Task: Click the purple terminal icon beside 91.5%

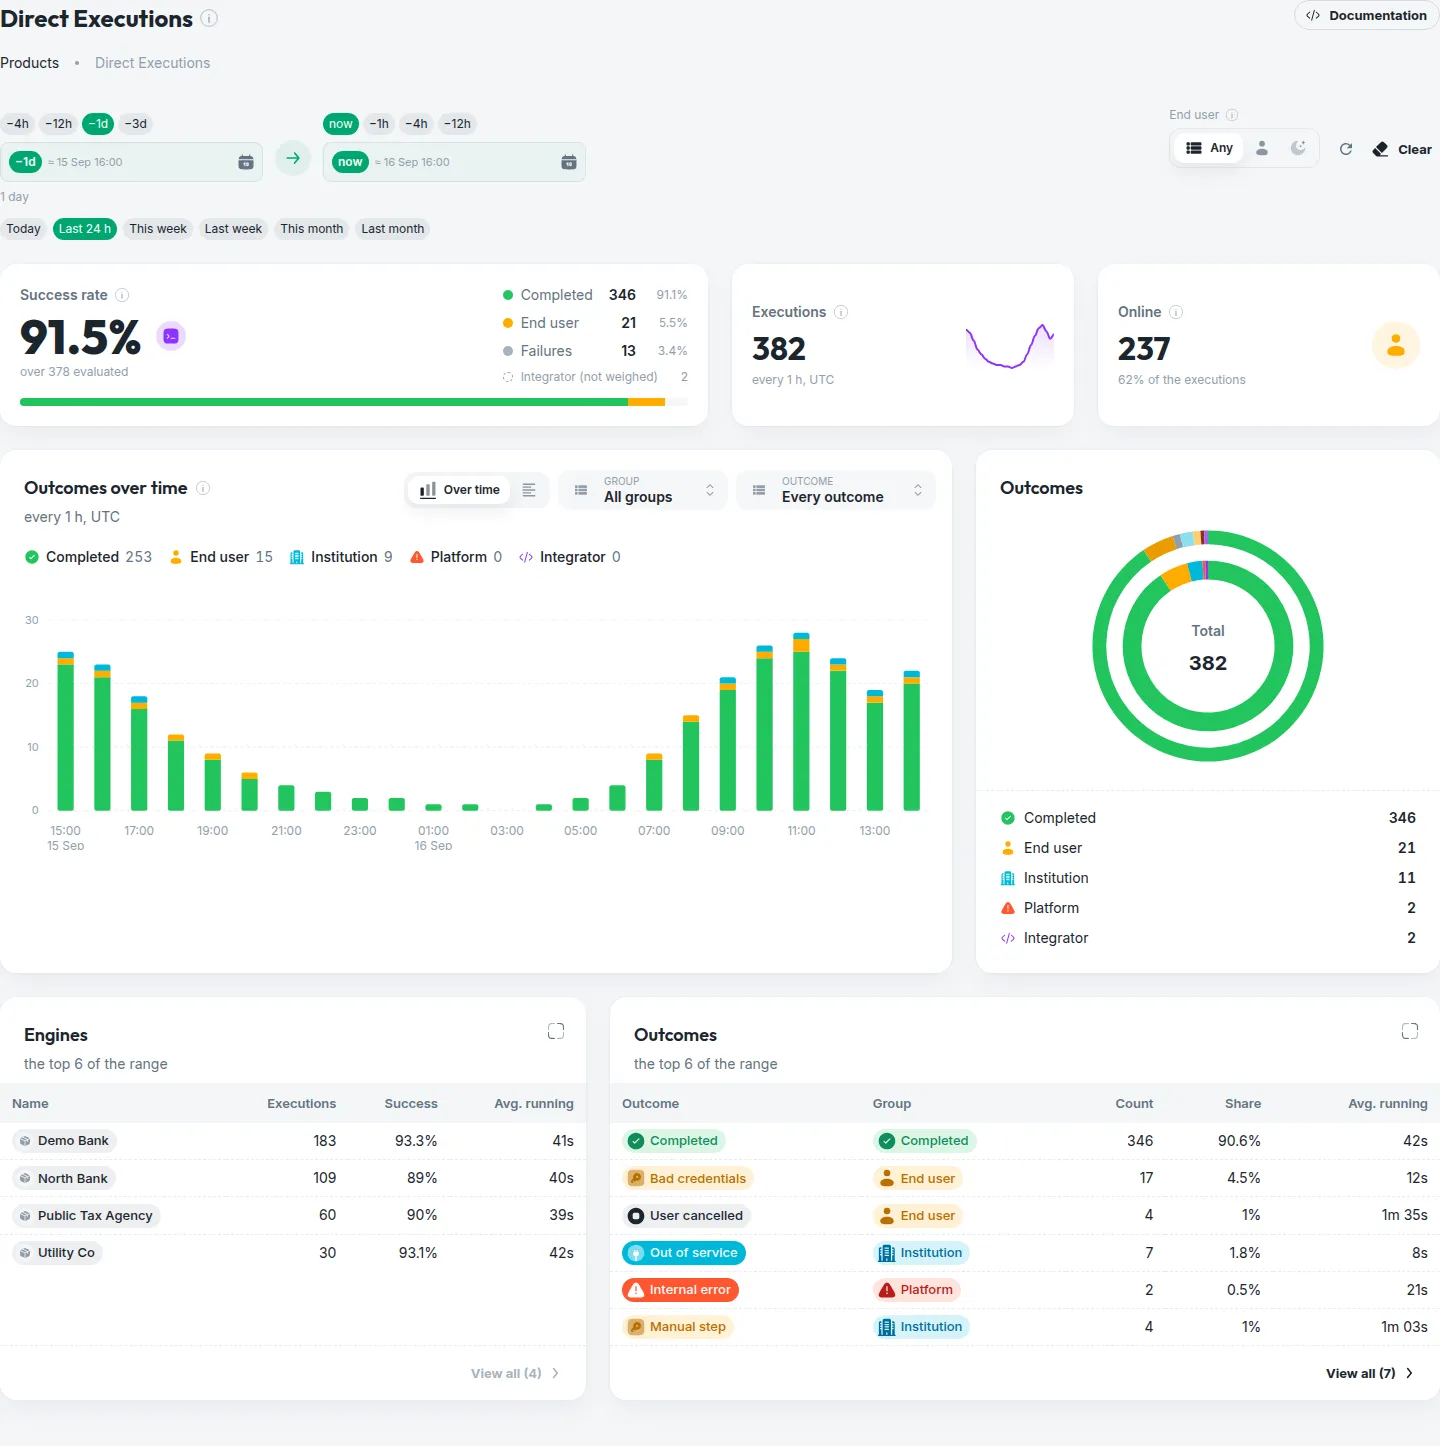Action: point(171,336)
